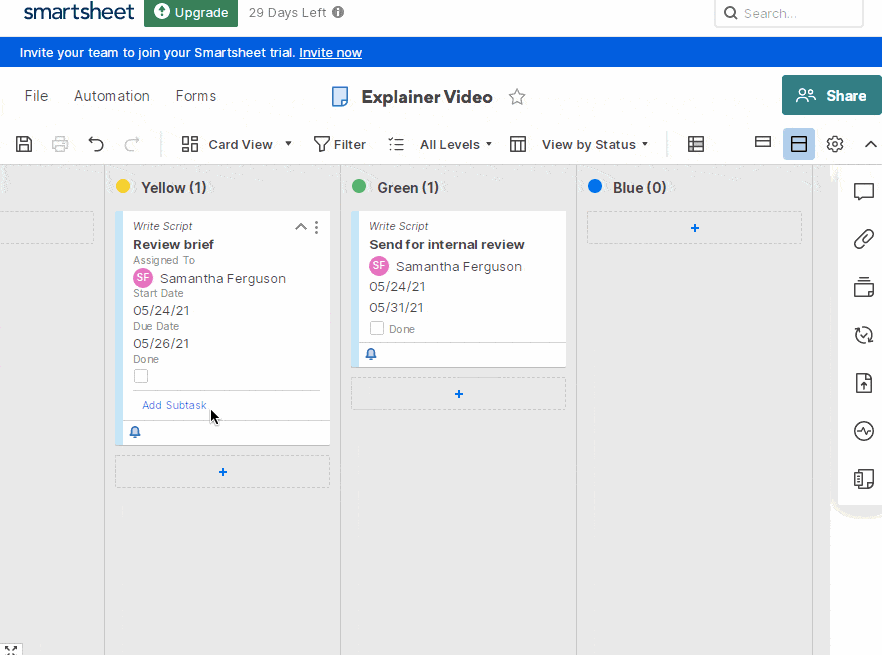
Task: Click inside the Search field
Action: [795, 13]
